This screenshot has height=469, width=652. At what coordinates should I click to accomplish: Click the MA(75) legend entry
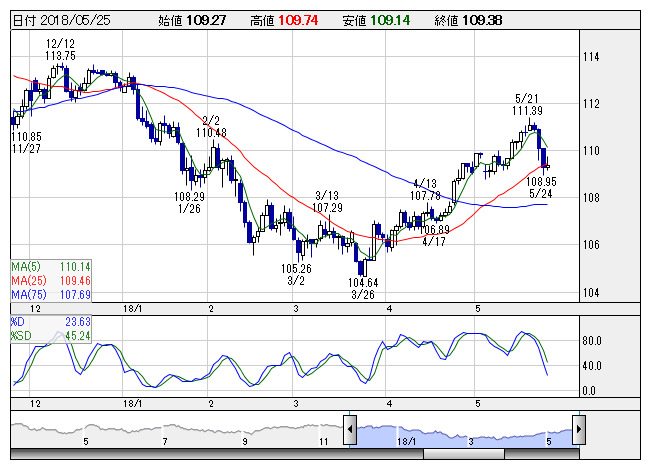[x=51, y=294]
